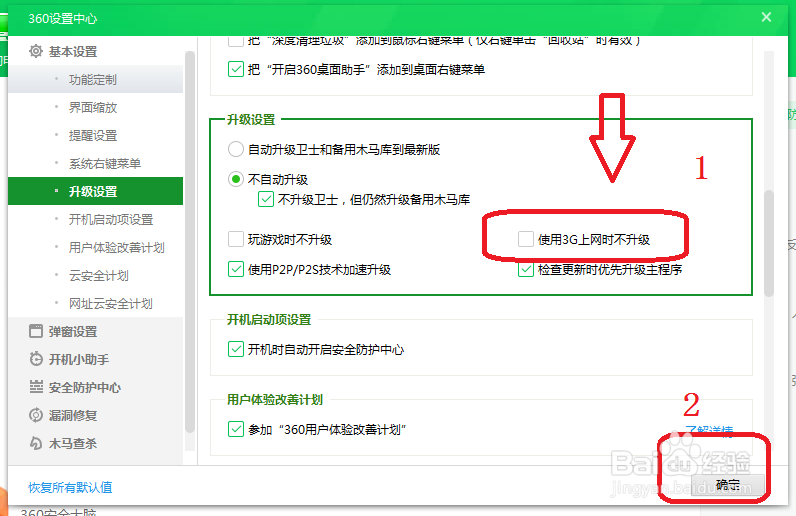Click the gear icon beside 基本设置
The width and height of the screenshot is (796, 516).
(36, 51)
